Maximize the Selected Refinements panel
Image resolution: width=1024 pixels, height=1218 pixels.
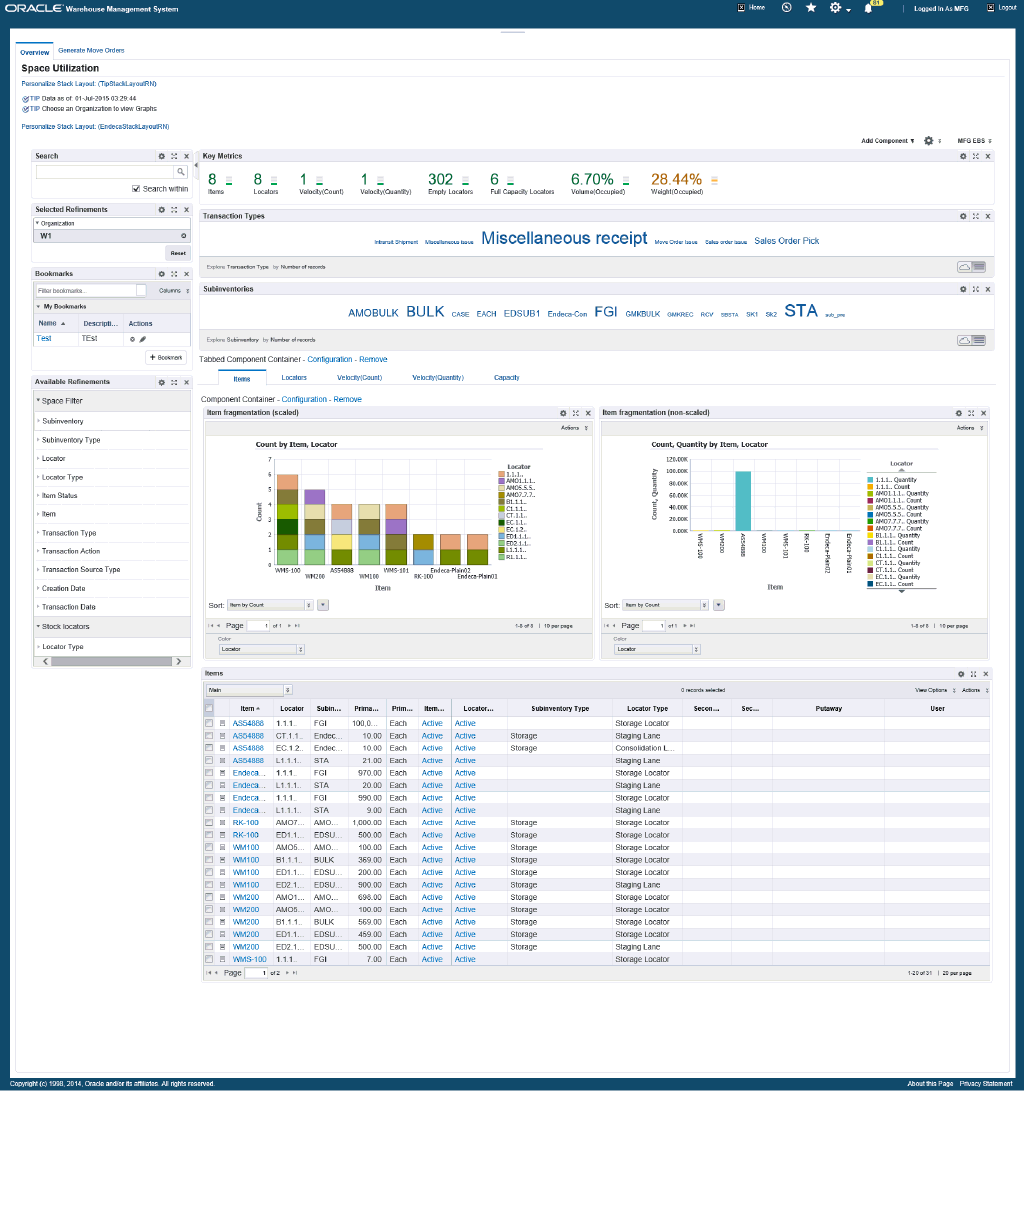click(x=174, y=210)
